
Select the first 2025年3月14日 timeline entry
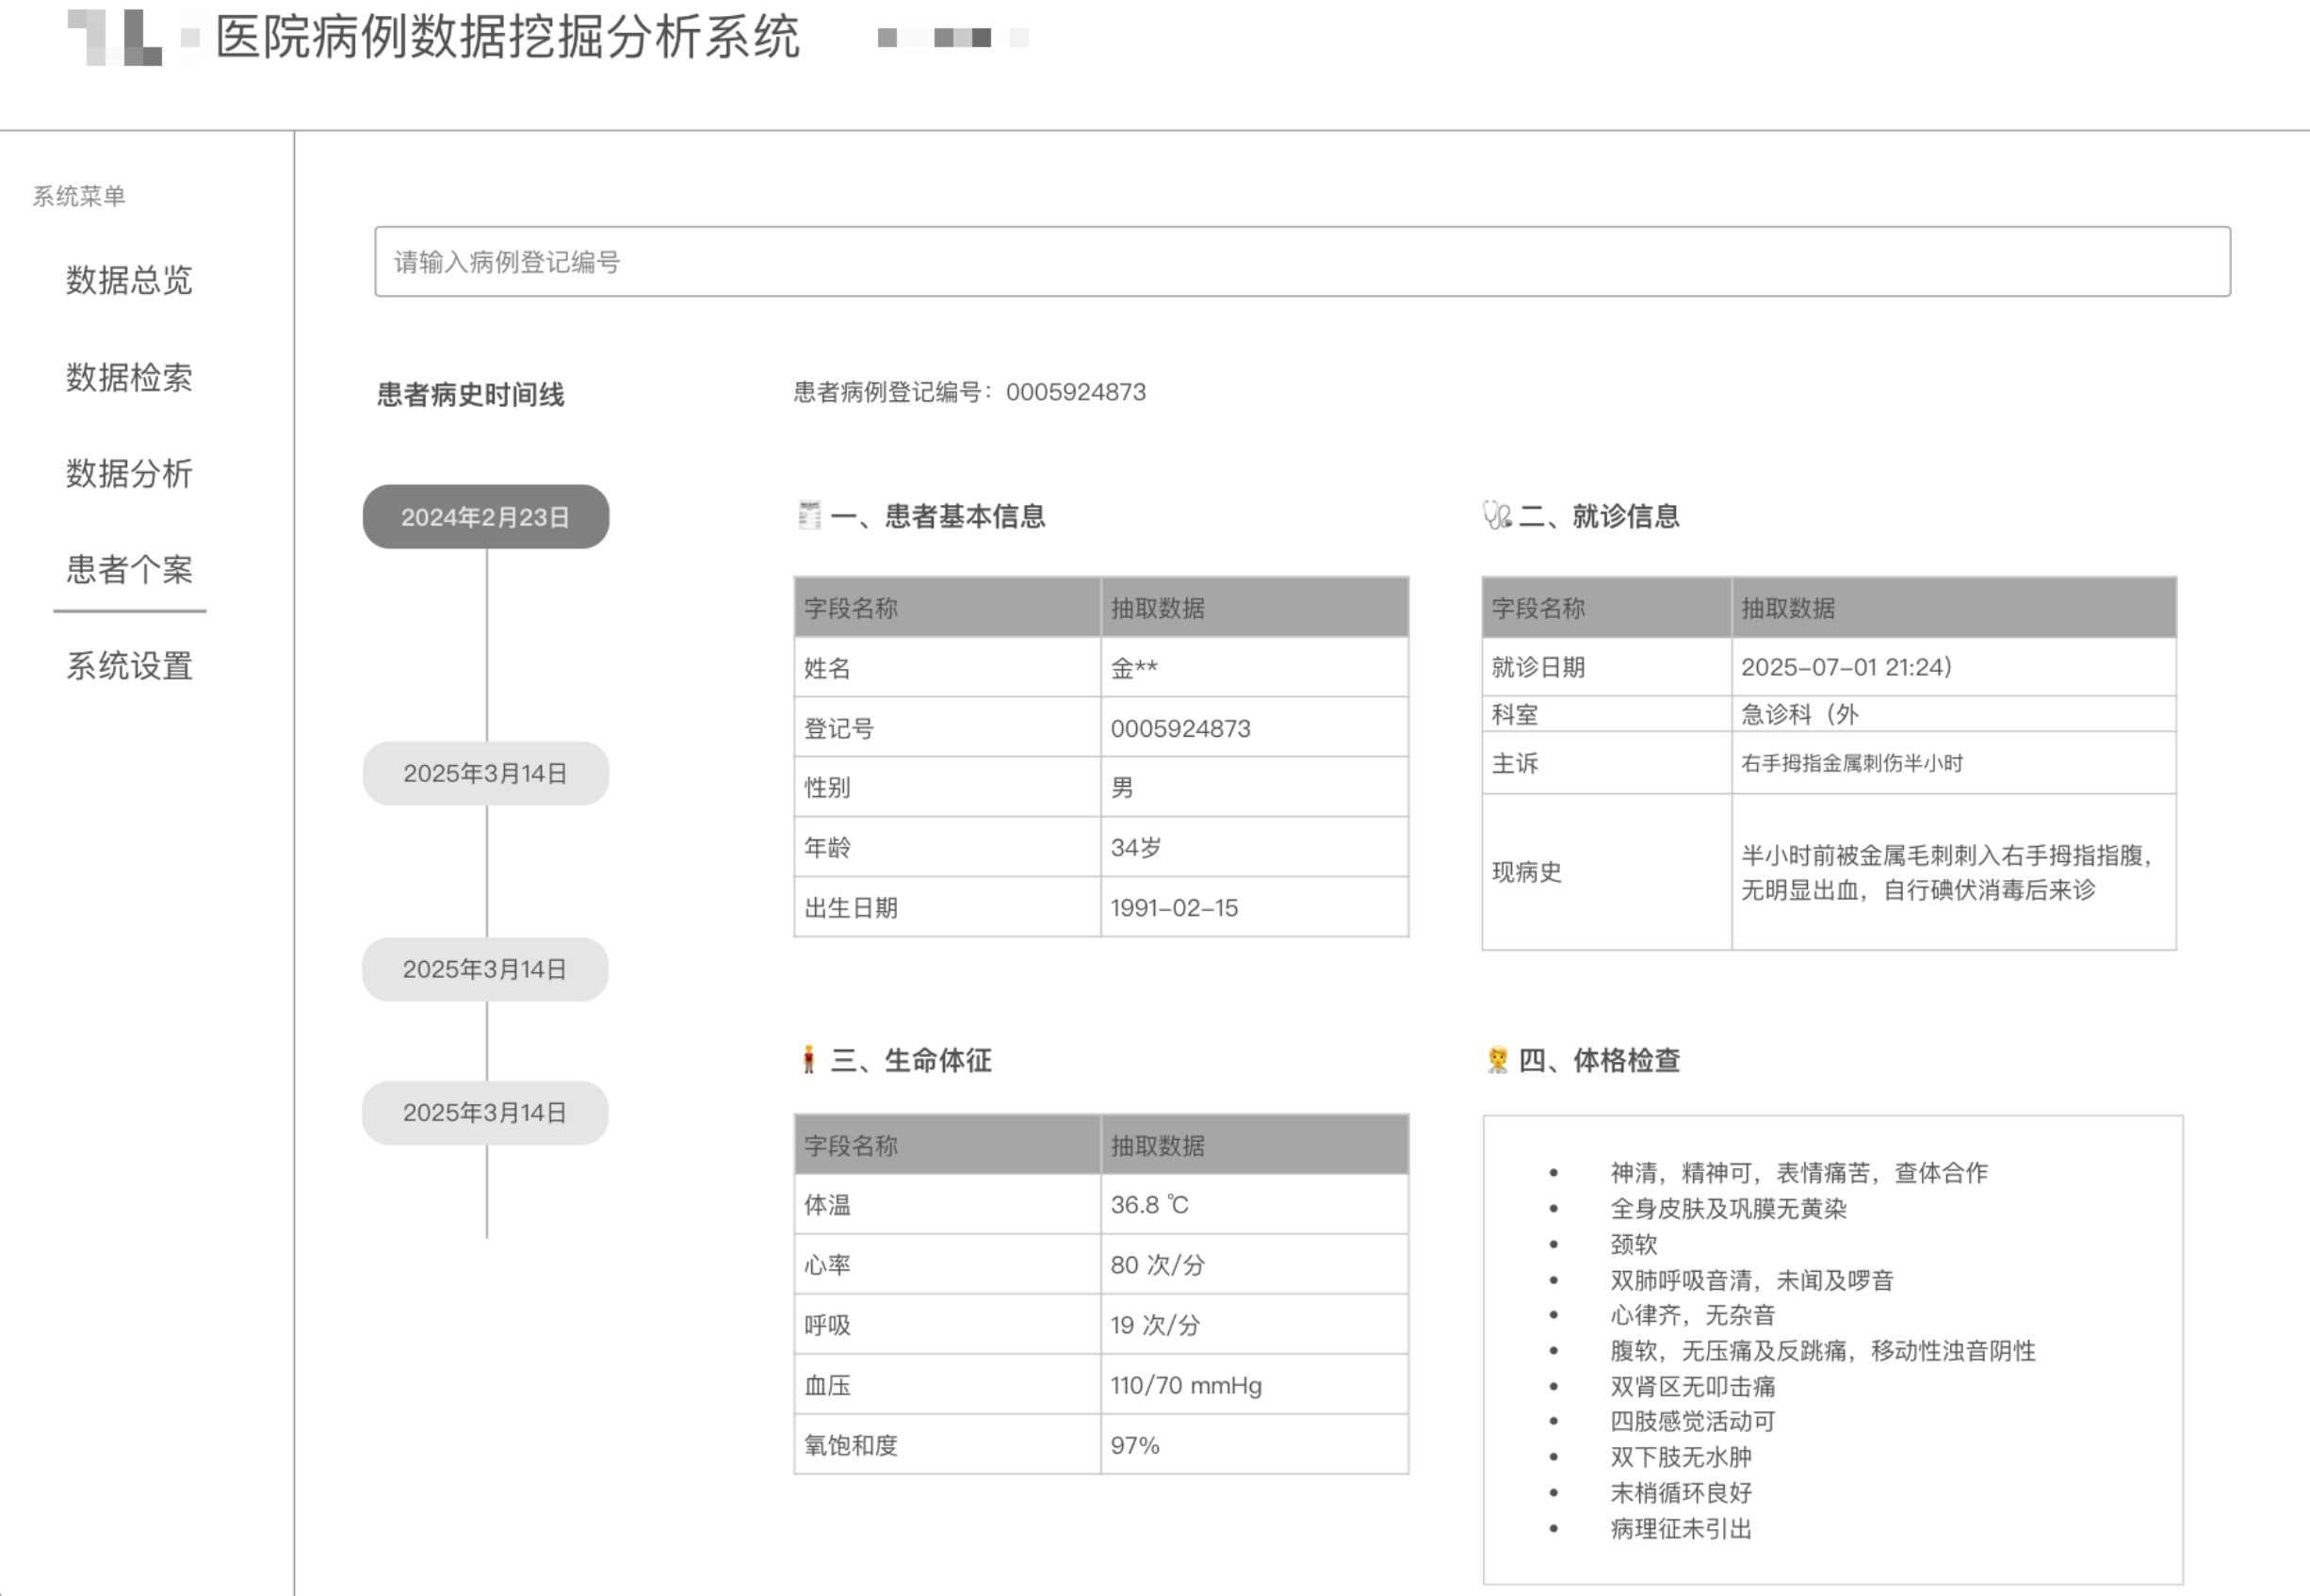[486, 773]
